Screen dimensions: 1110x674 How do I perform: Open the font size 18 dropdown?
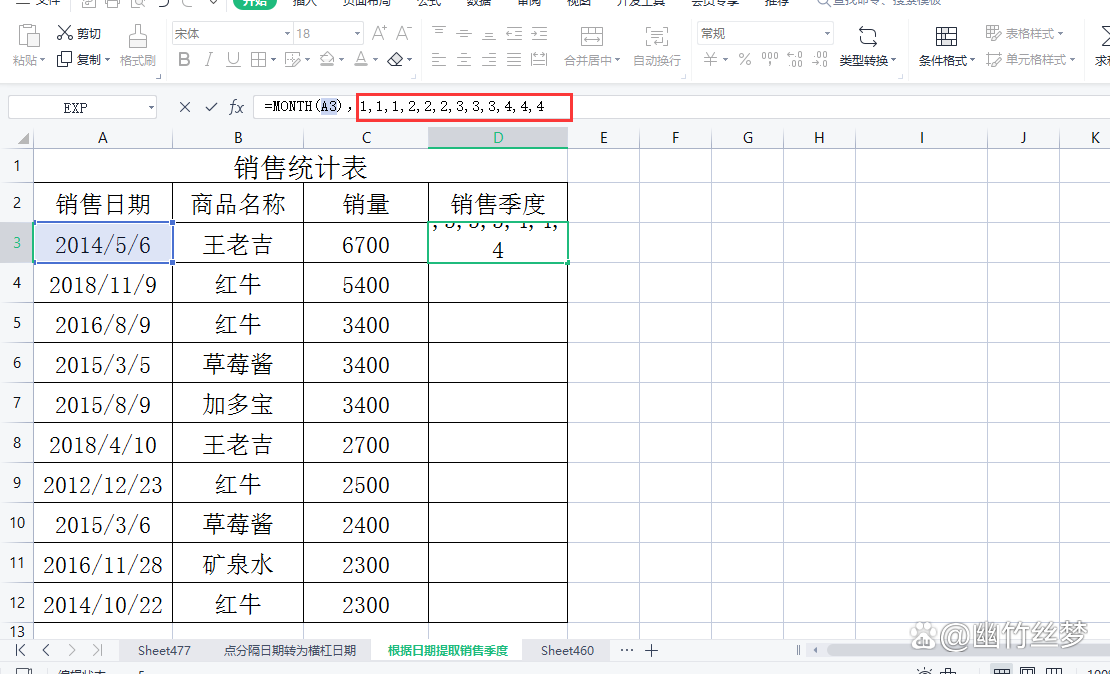[x=357, y=33]
